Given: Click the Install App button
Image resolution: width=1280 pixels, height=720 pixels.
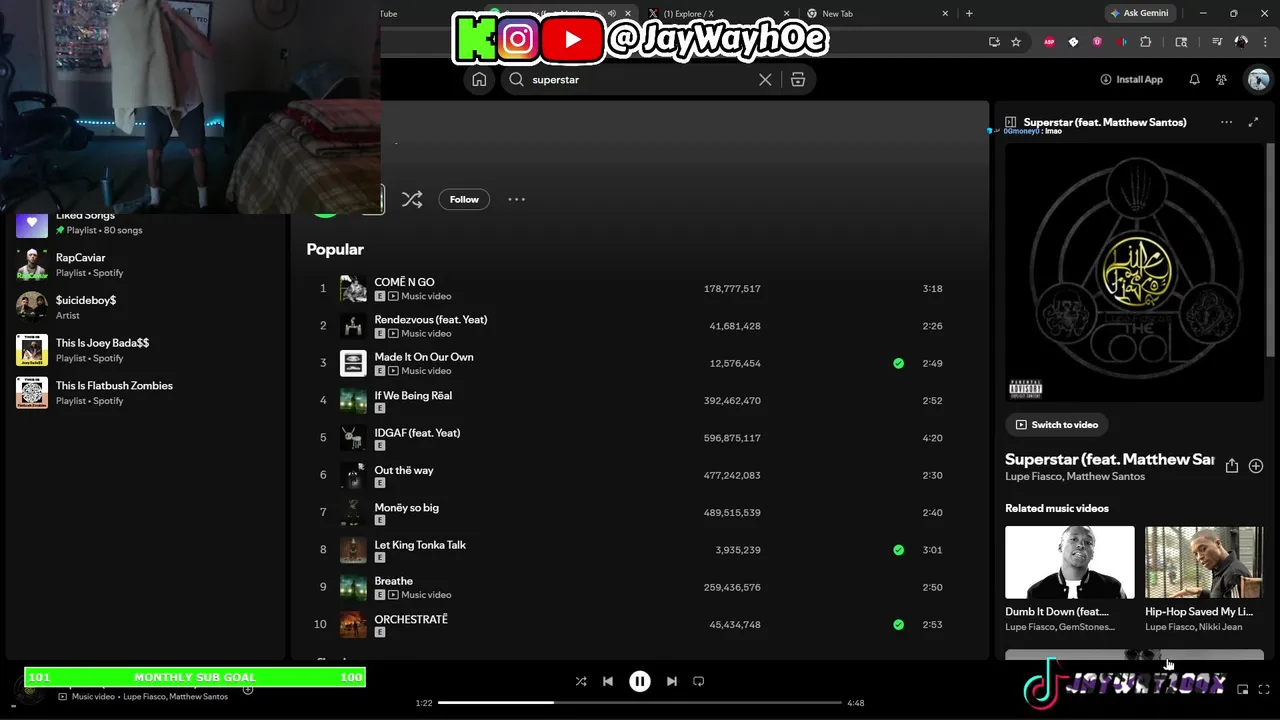Looking at the screenshot, I should tap(1131, 80).
